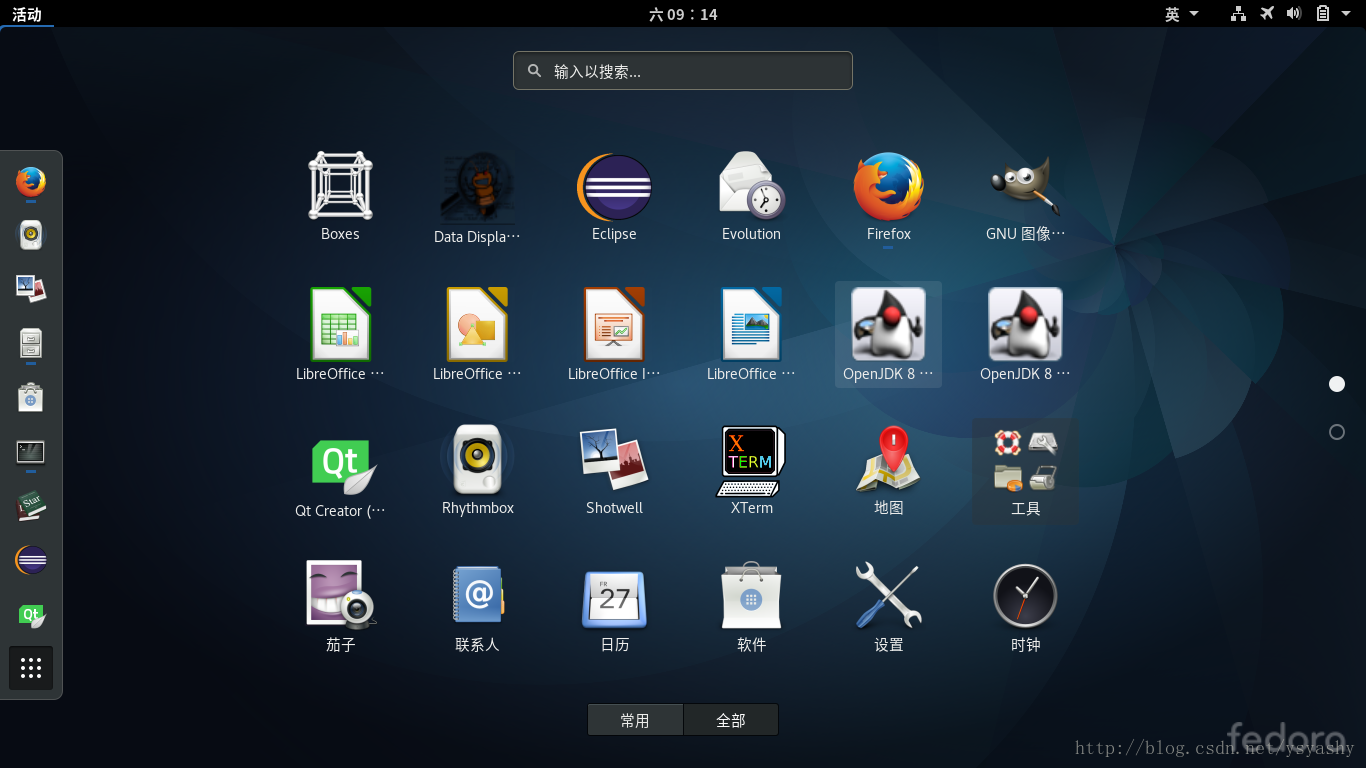This screenshot has height=768, width=1366.
Task: Open the 英 input source dropdown
Action: pos(1181,14)
